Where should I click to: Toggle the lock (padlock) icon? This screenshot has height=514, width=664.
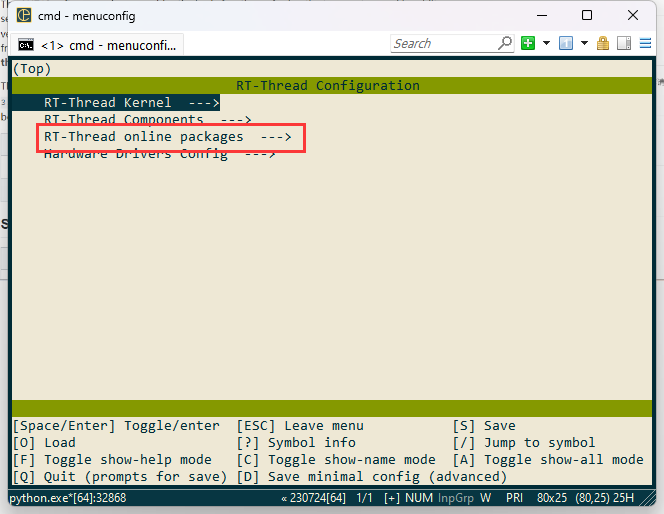(x=603, y=43)
